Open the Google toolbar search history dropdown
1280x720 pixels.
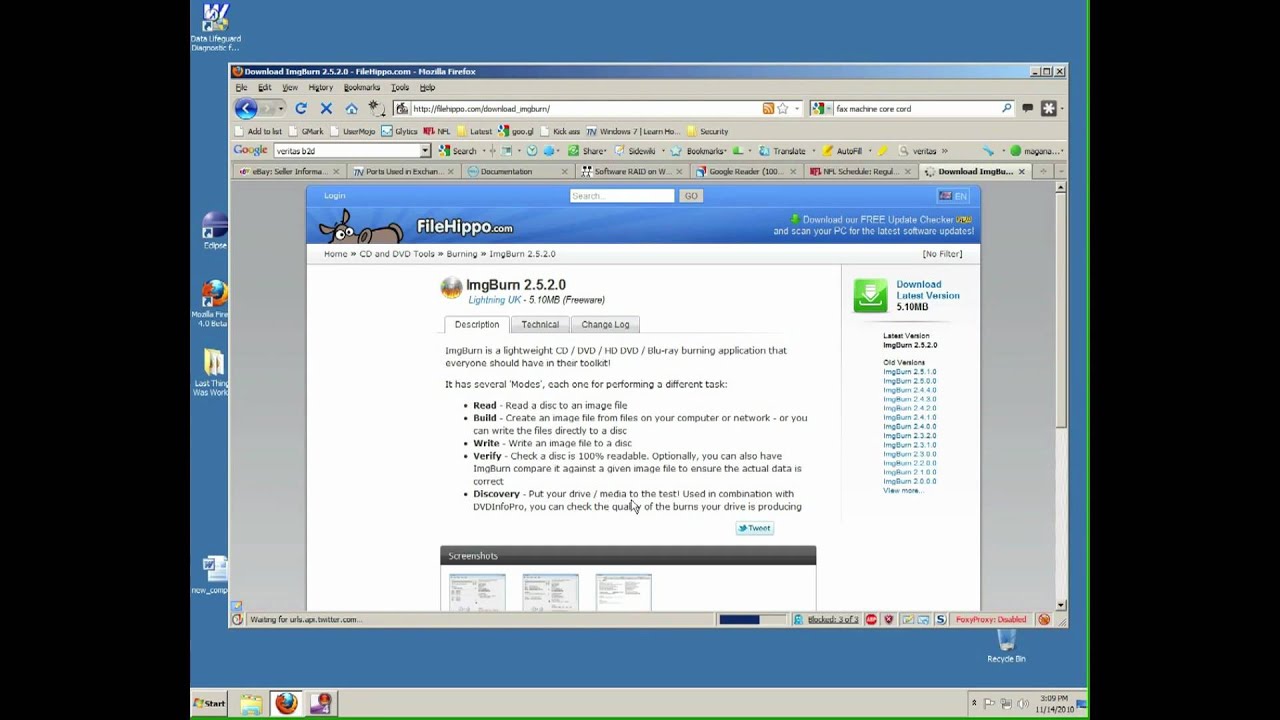pos(425,151)
